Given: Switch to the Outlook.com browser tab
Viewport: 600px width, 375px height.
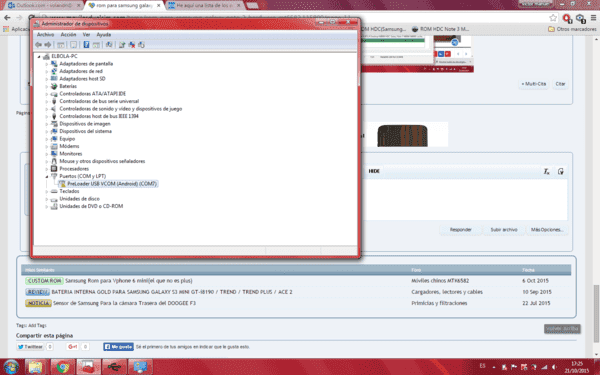Looking at the screenshot, I should [x=43, y=5].
